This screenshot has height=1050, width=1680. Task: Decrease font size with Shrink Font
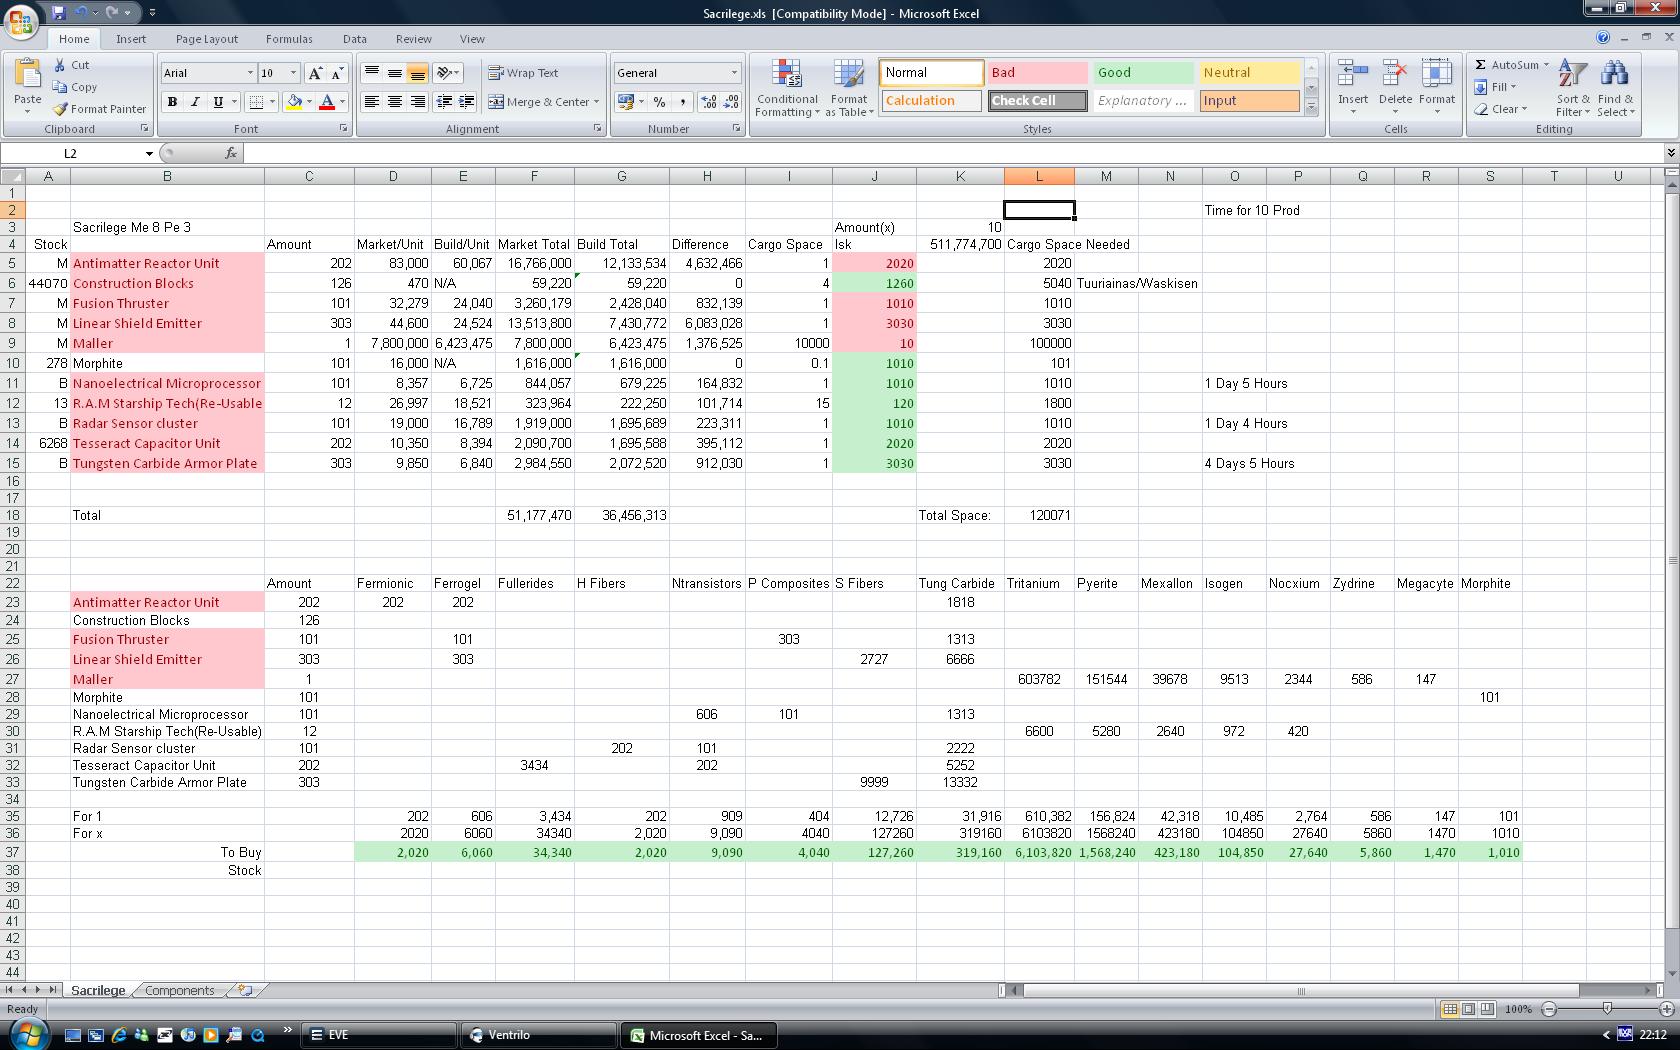point(337,73)
